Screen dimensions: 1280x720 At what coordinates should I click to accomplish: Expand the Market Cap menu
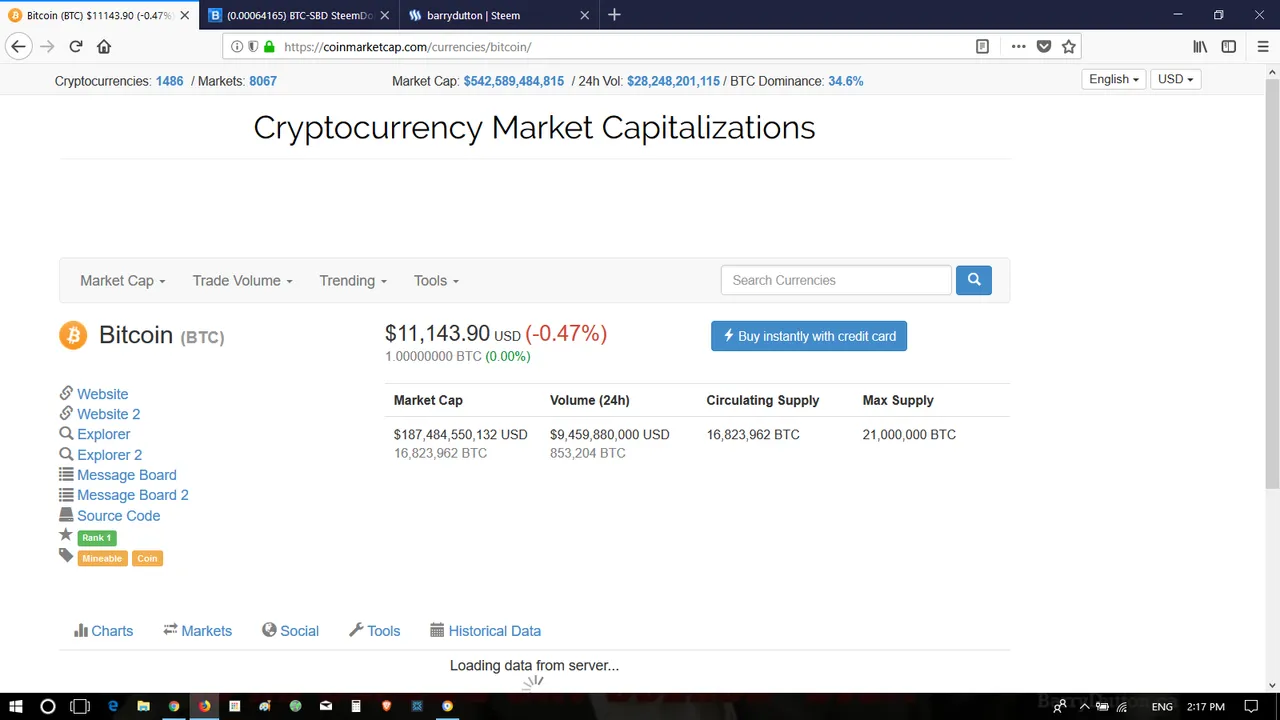click(x=122, y=281)
